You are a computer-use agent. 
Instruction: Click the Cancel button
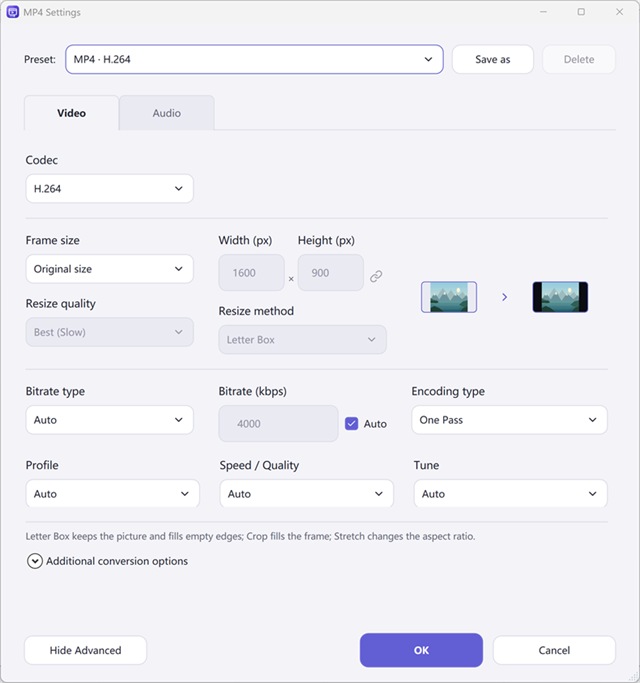[x=554, y=650]
